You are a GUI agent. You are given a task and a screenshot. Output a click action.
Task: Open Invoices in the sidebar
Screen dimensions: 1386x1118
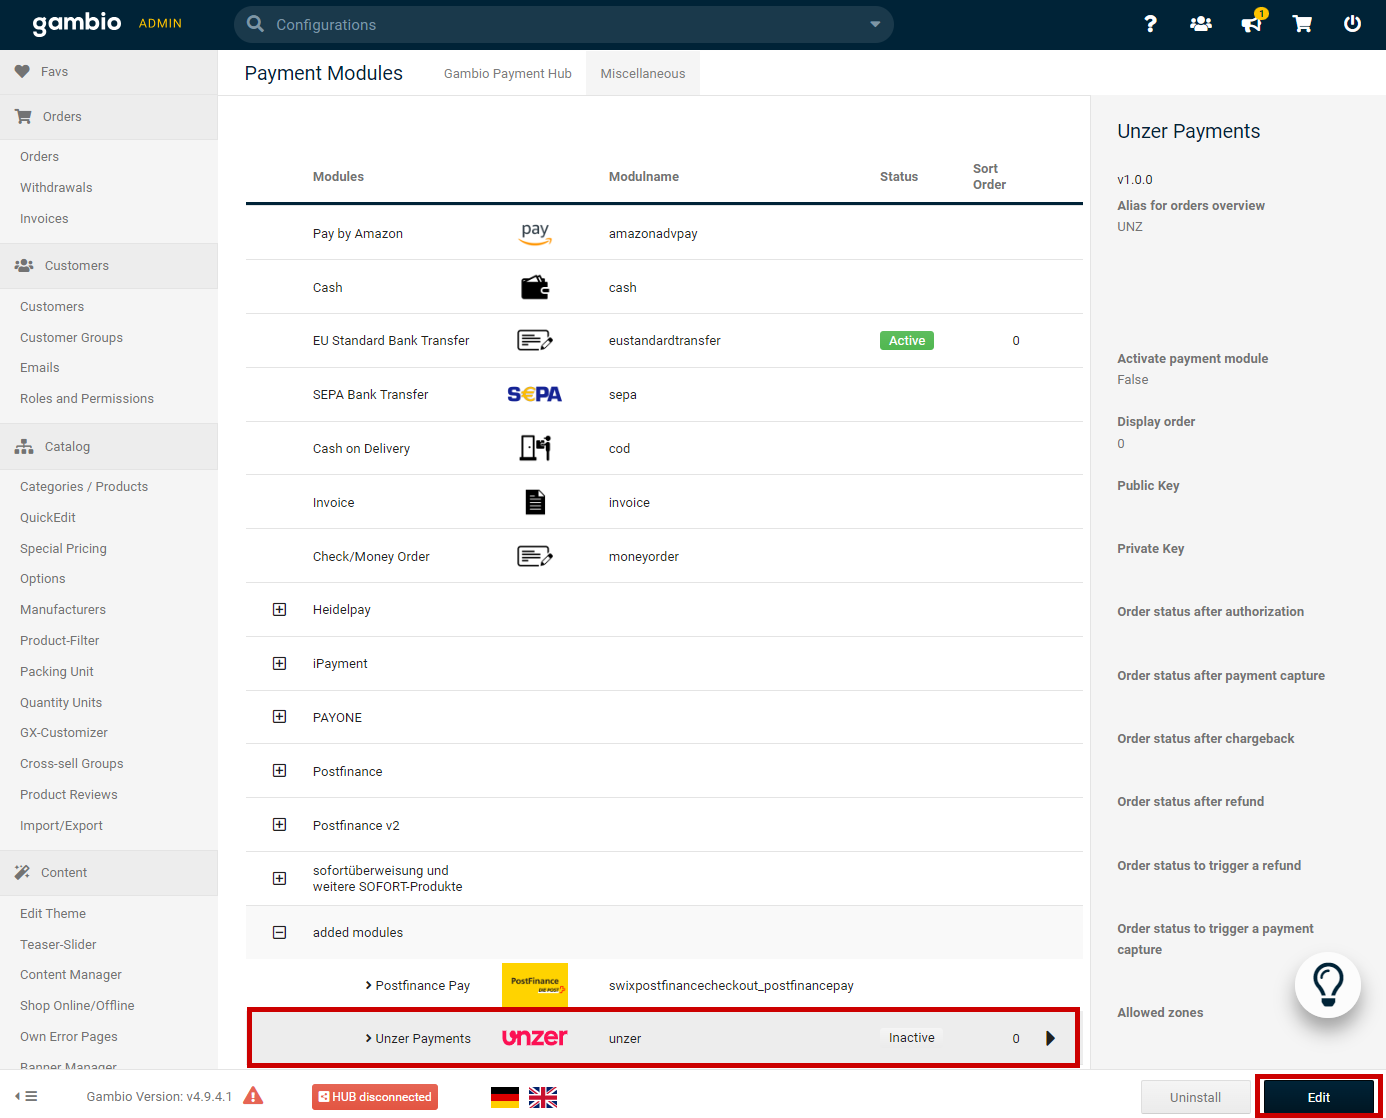pyautogui.click(x=44, y=219)
